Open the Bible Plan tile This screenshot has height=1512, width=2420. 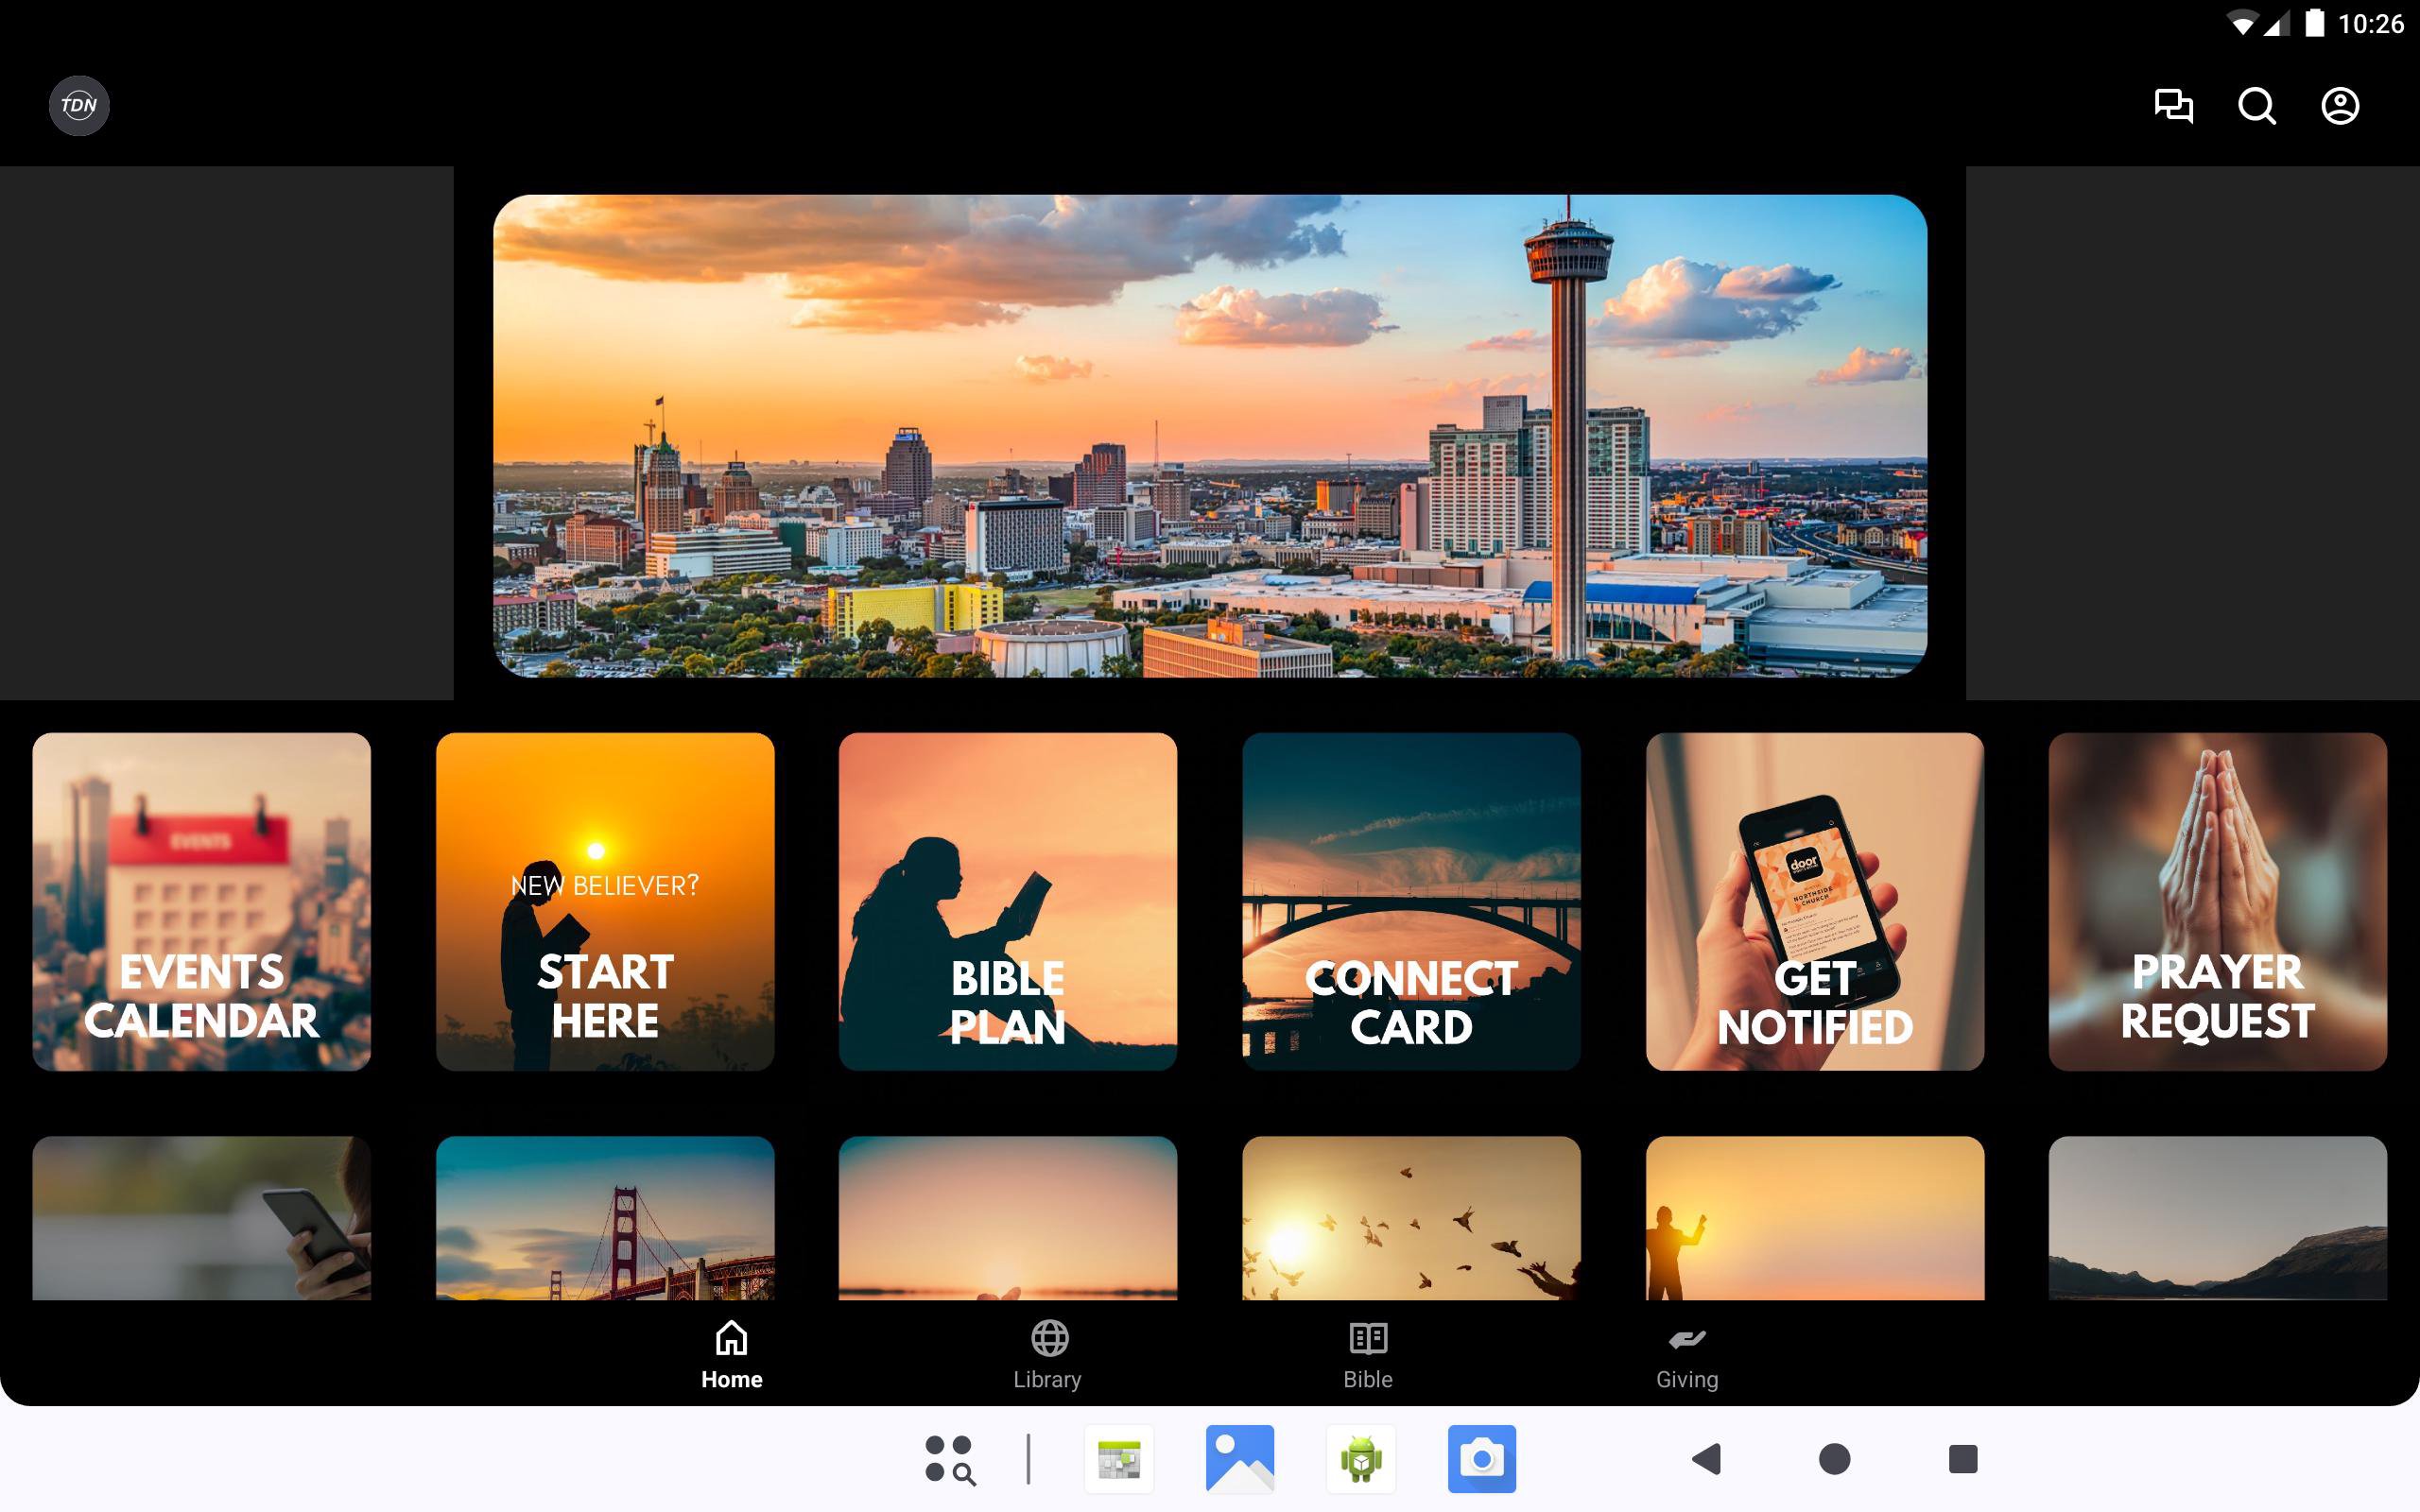[x=1007, y=901]
